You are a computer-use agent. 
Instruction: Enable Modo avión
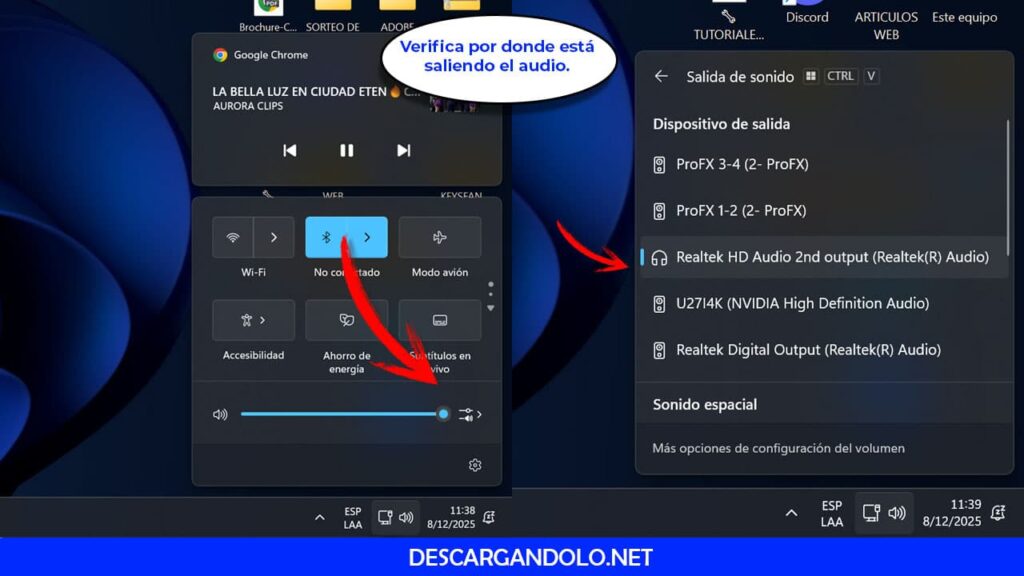pyautogui.click(x=440, y=237)
